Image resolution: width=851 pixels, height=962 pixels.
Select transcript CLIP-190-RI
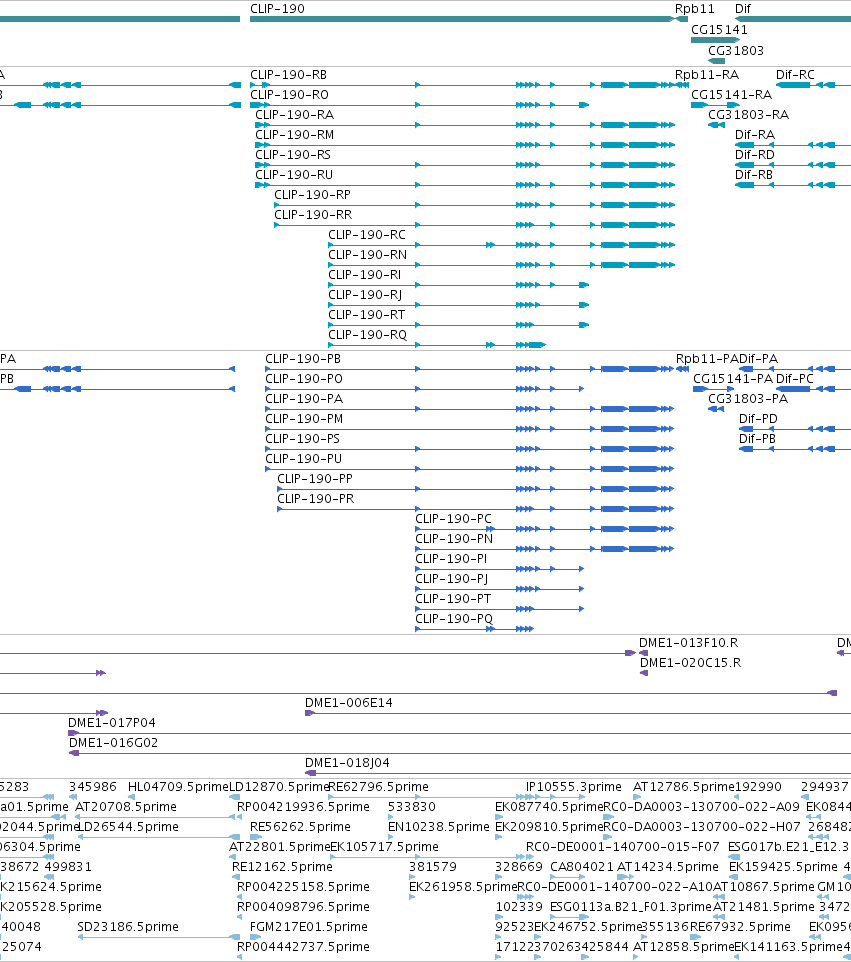click(x=364, y=275)
